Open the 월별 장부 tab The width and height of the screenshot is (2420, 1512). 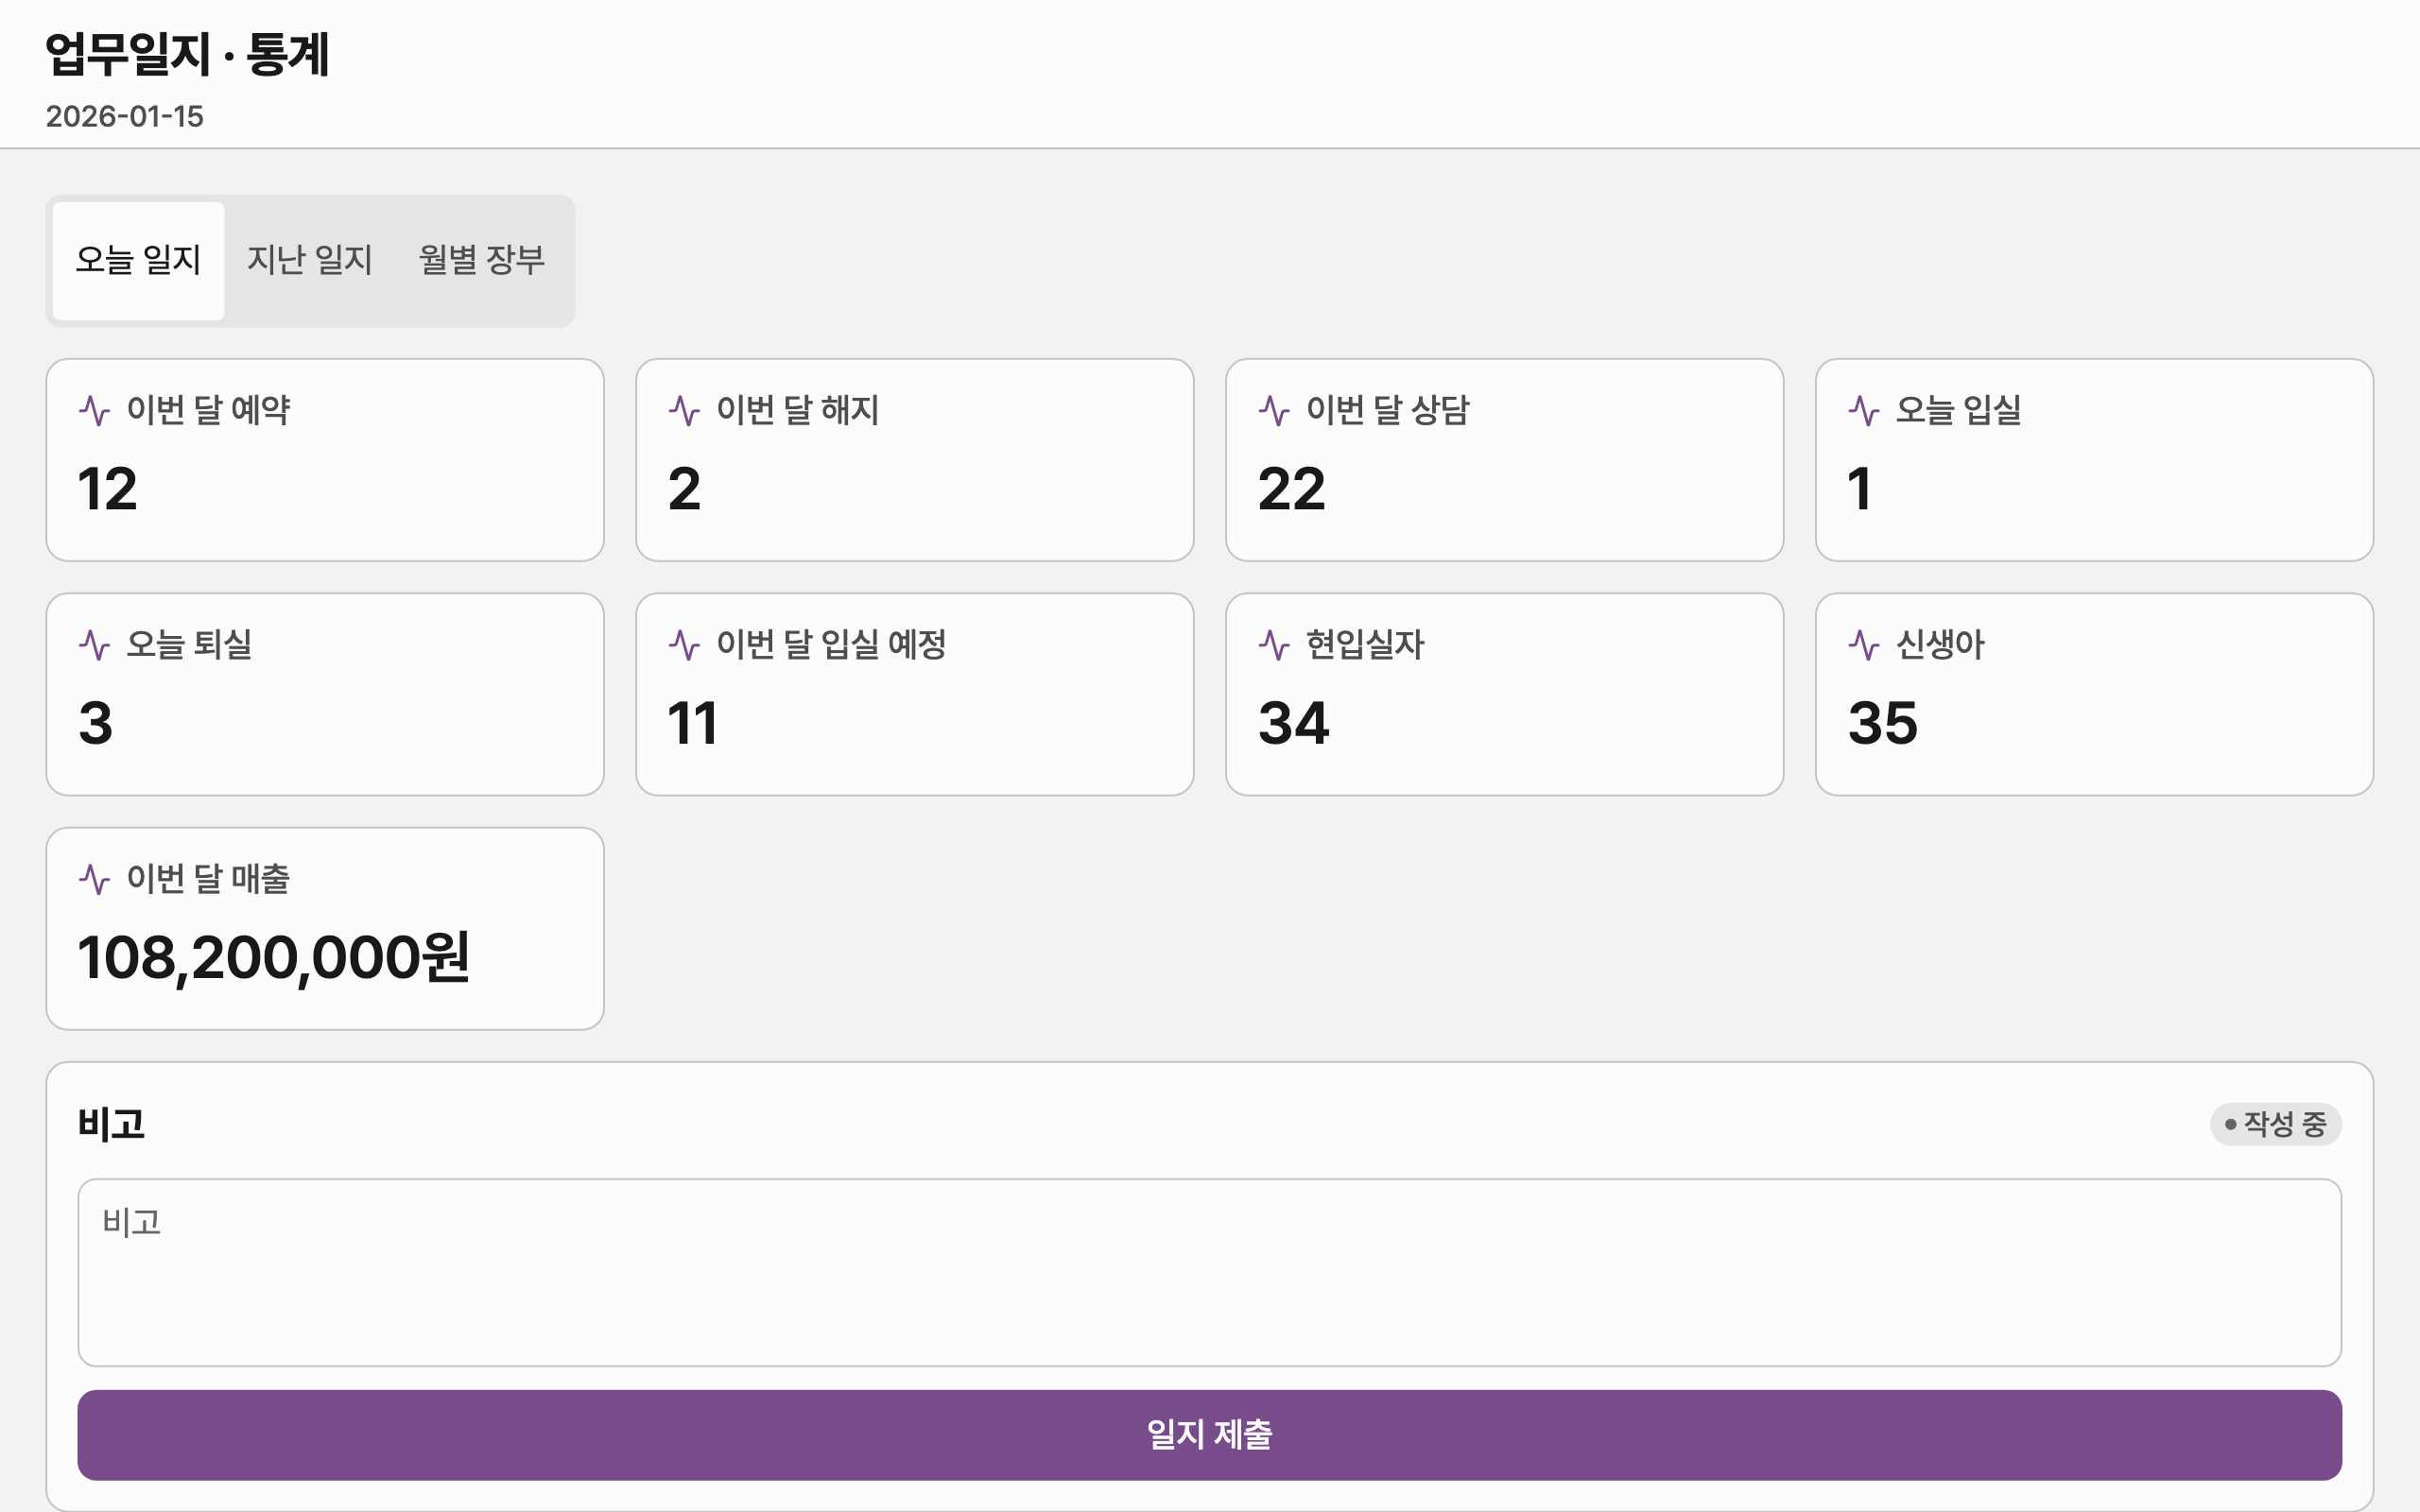point(482,261)
